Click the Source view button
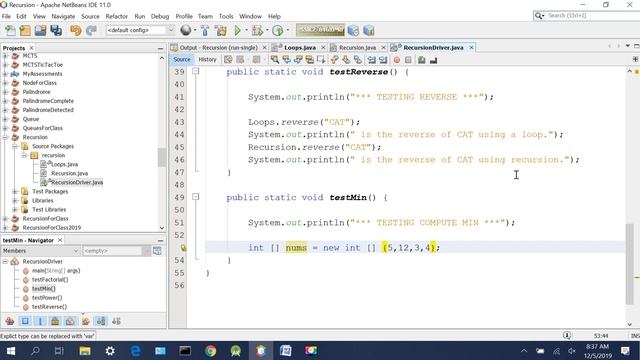The image size is (640, 360). pyautogui.click(x=182, y=60)
